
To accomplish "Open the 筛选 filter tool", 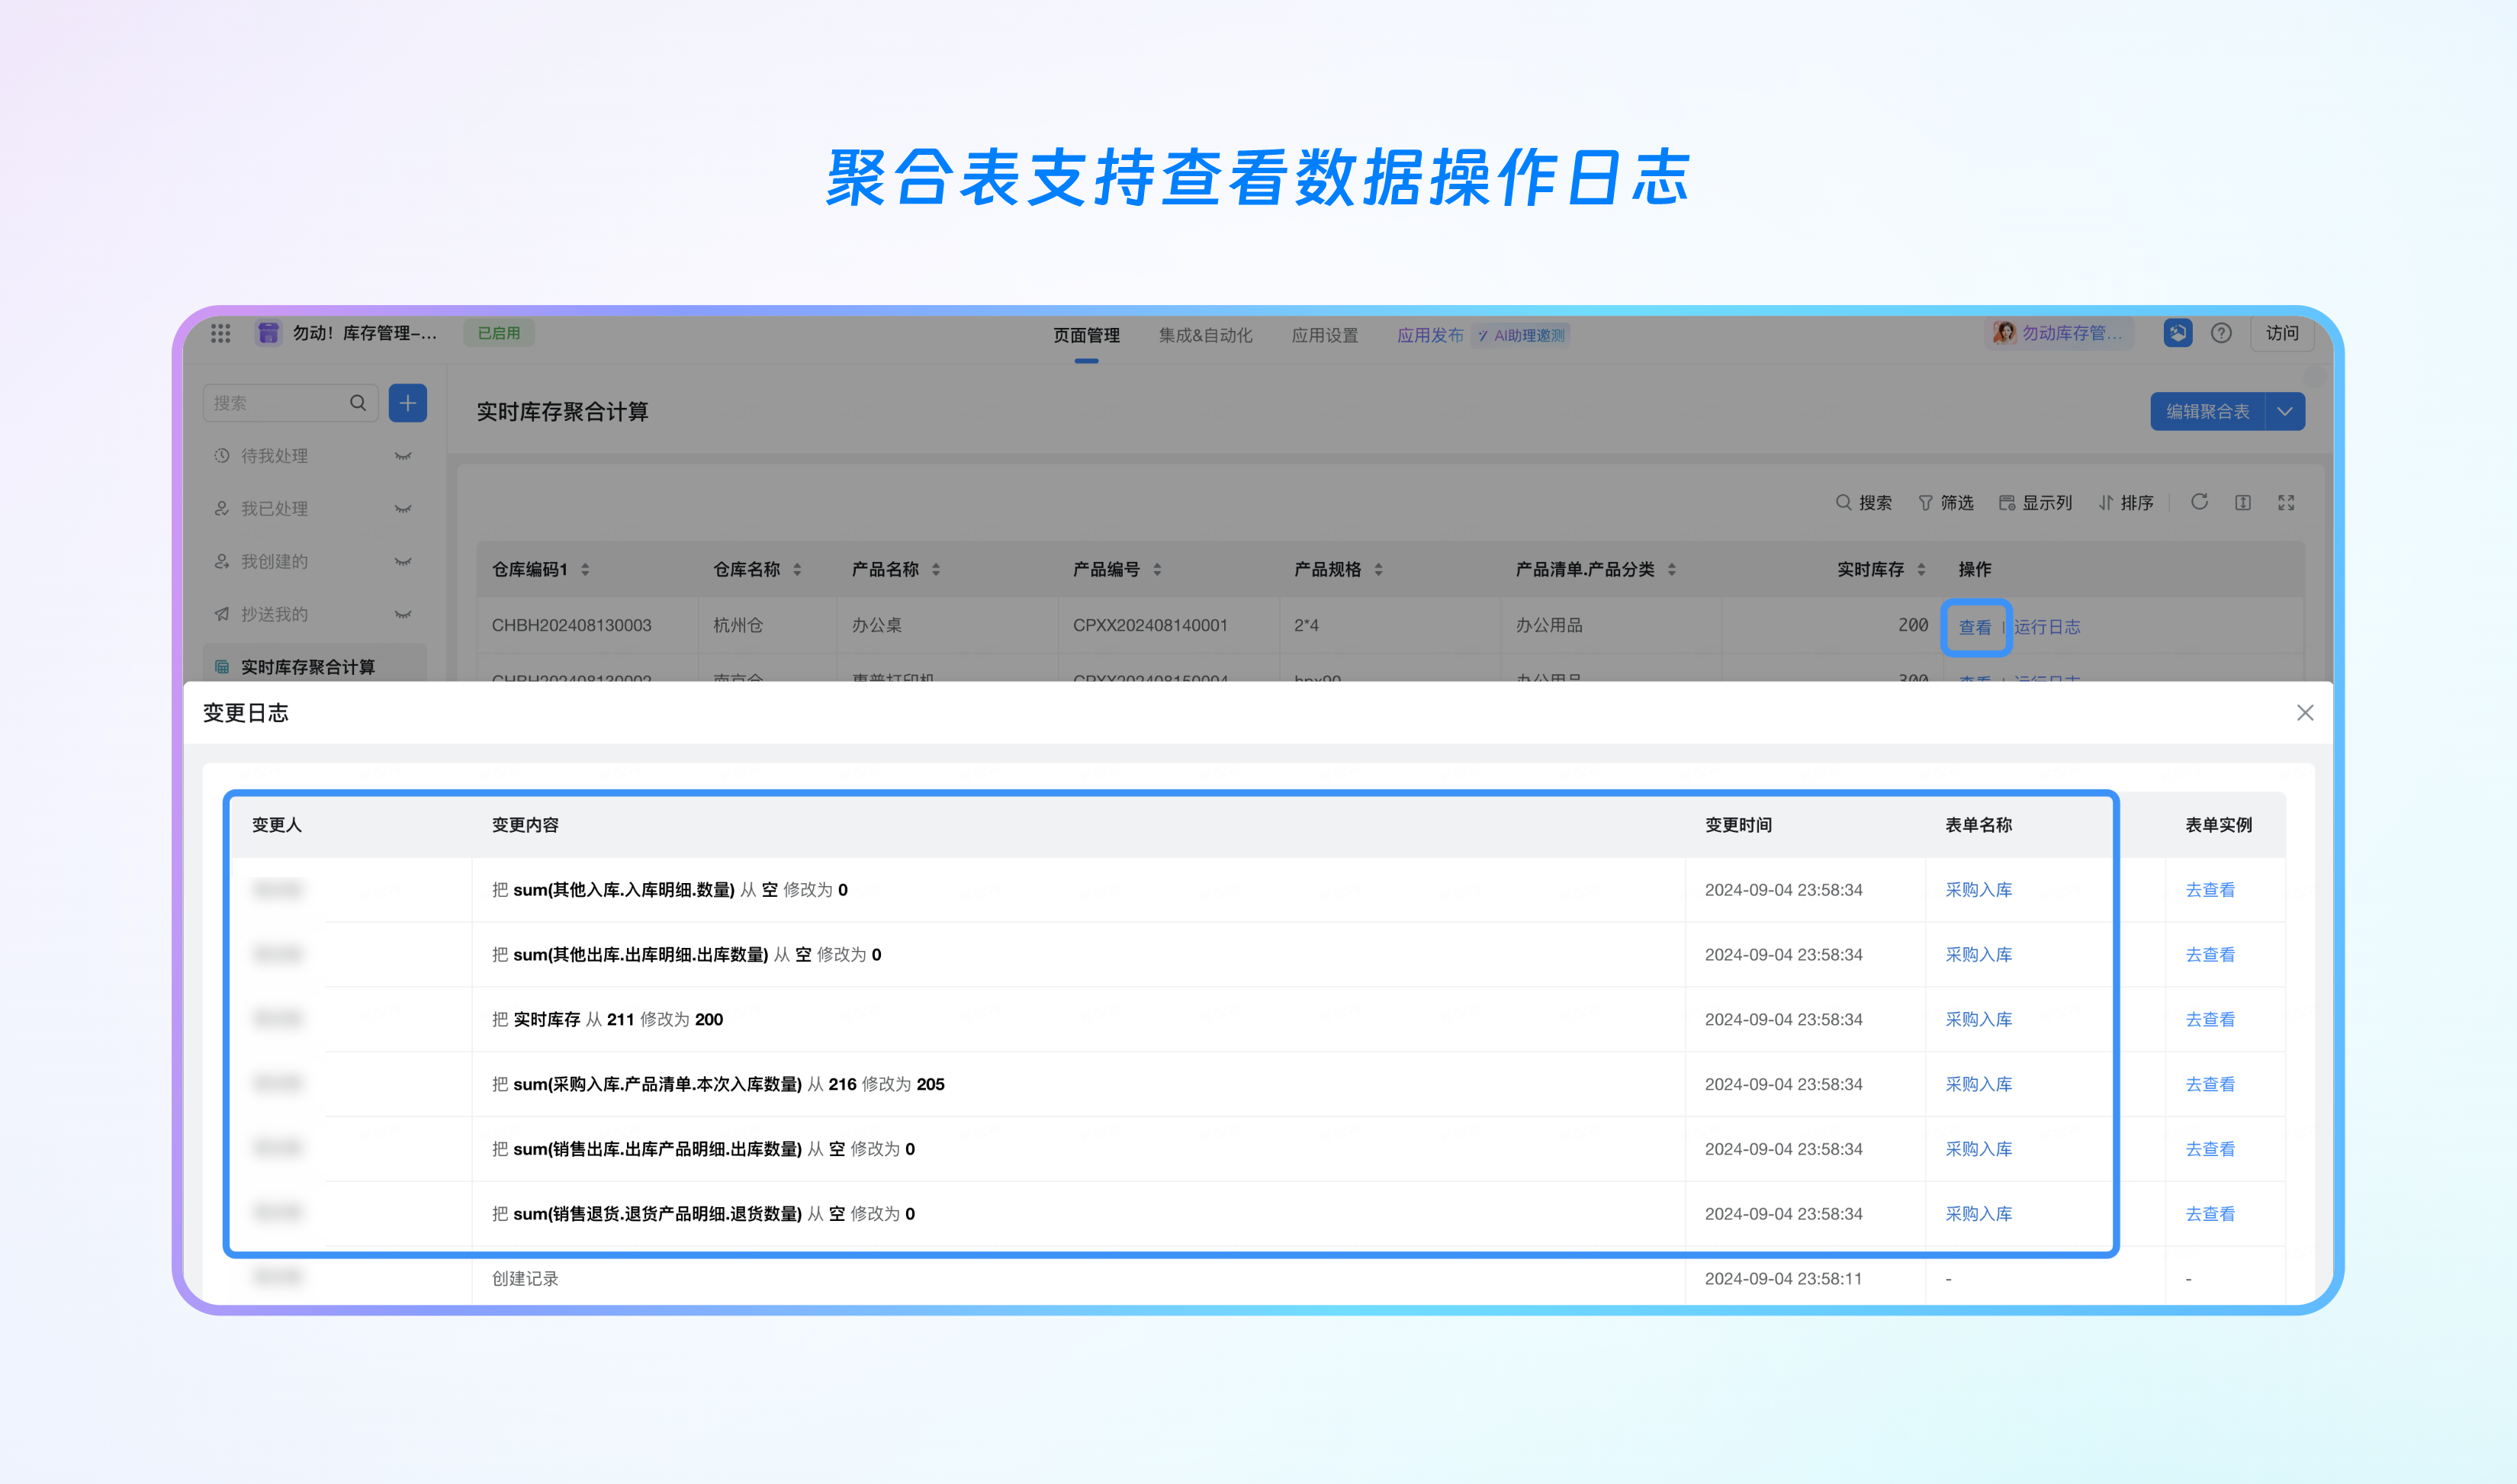I will [x=1946, y=502].
